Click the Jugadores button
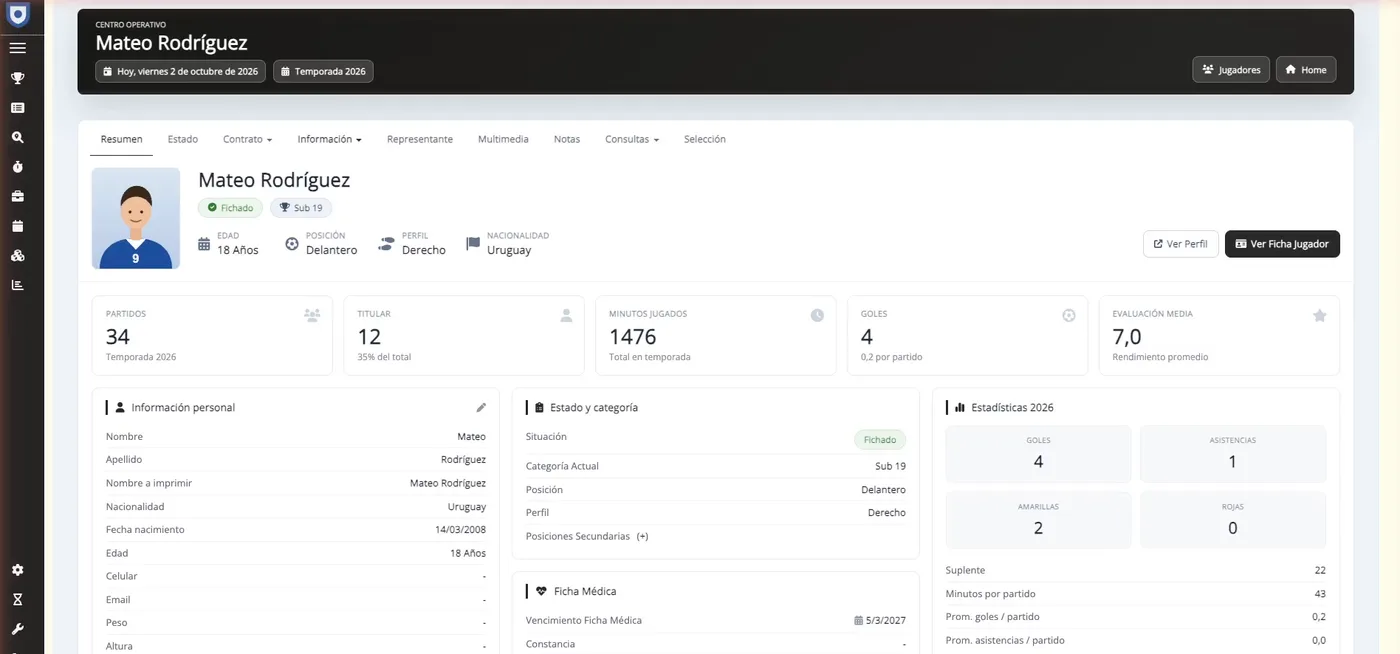Screen dimensions: 1400x654 pyautogui.click(x=1231, y=70)
